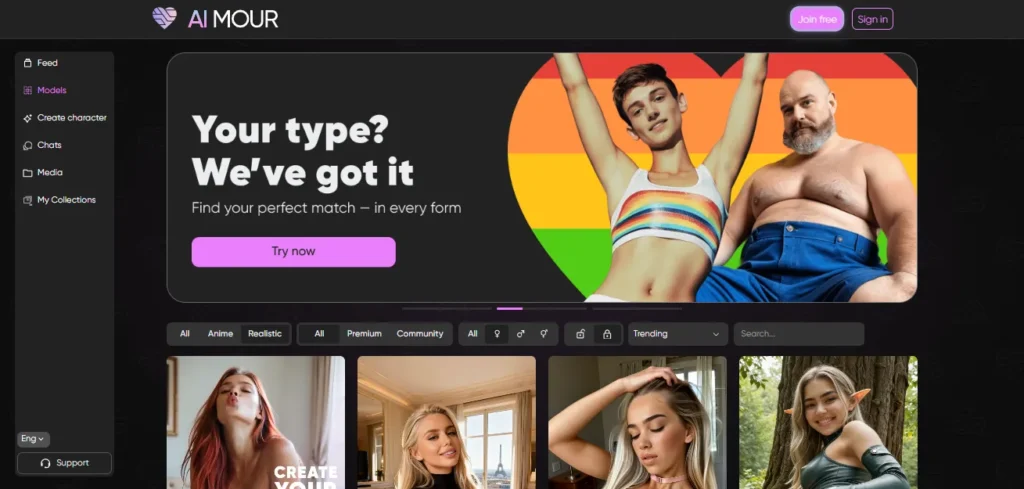The height and width of the screenshot is (489, 1024).
Task: Select the first banner carousel indicator
Action: tap(447, 308)
